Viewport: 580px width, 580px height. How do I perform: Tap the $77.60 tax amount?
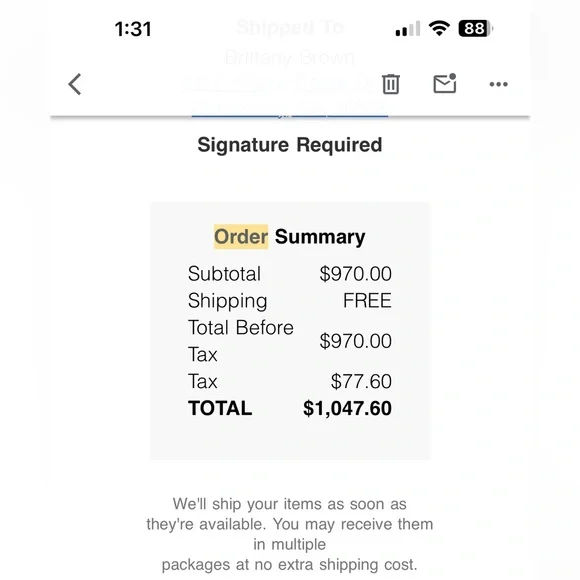pos(361,381)
